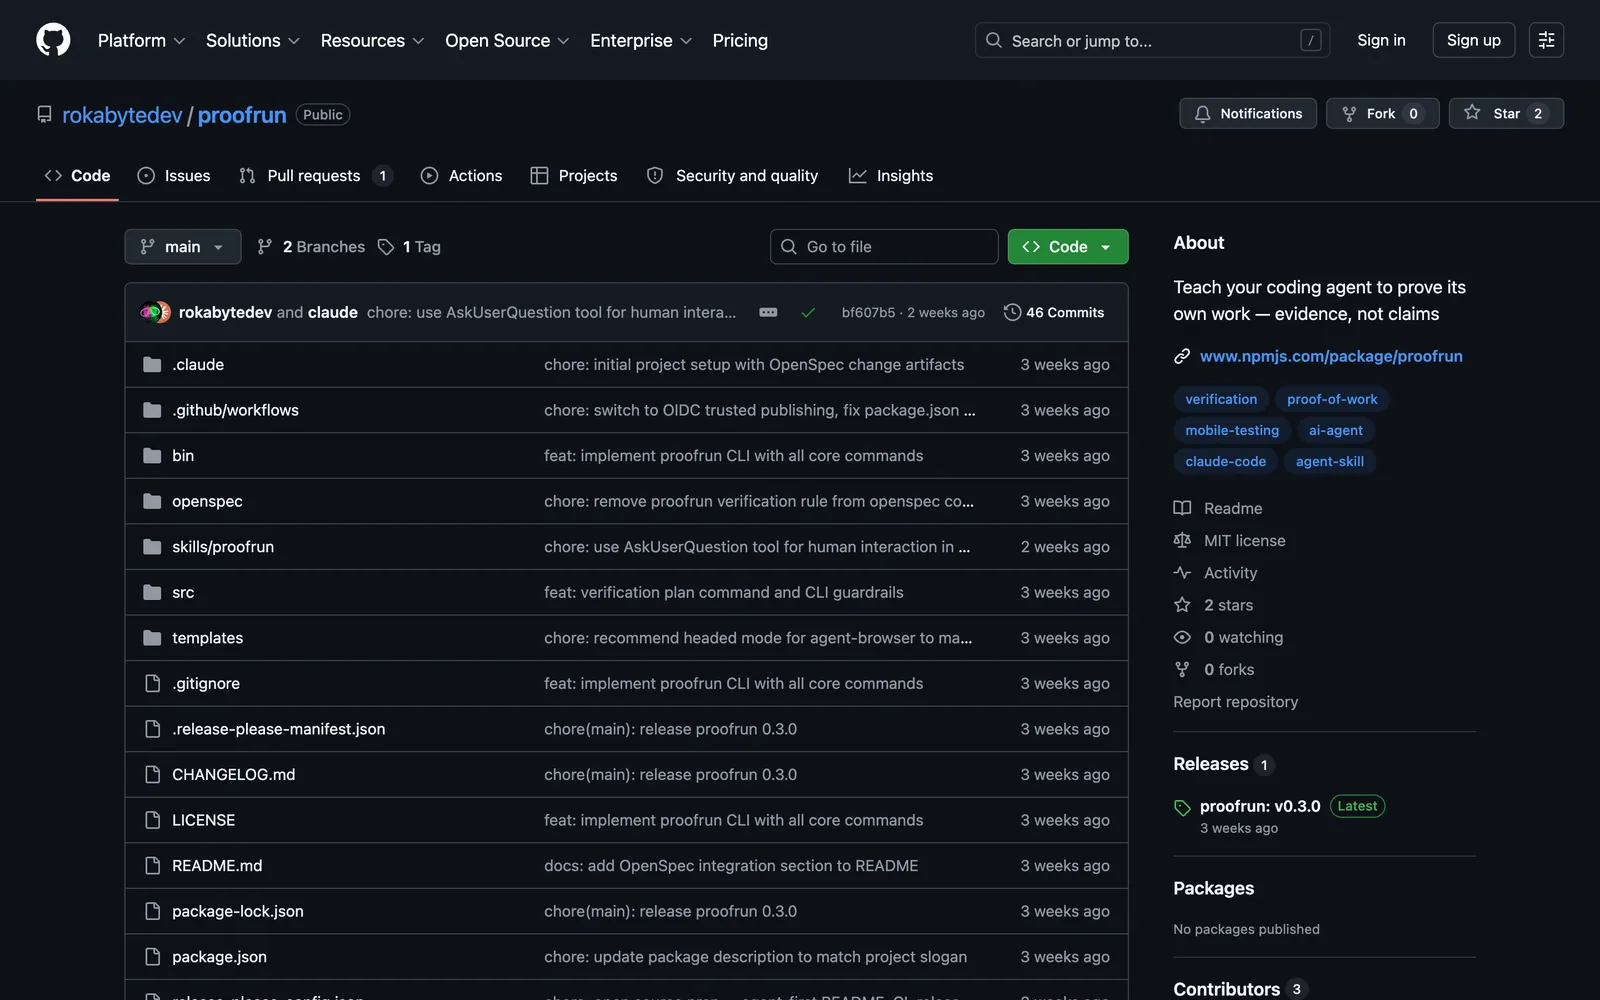Switch to the Pull requests tab
Viewport: 1600px width, 1000px height.
click(x=315, y=176)
